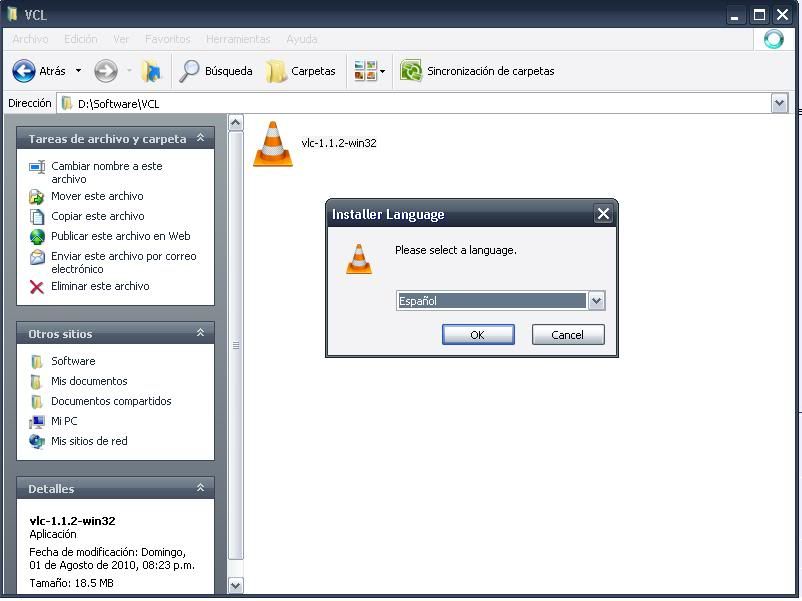Image resolution: width=802 pixels, height=601 pixels.
Task: Open the Archivo menu
Action: pyautogui.click(x=30, y=39)
